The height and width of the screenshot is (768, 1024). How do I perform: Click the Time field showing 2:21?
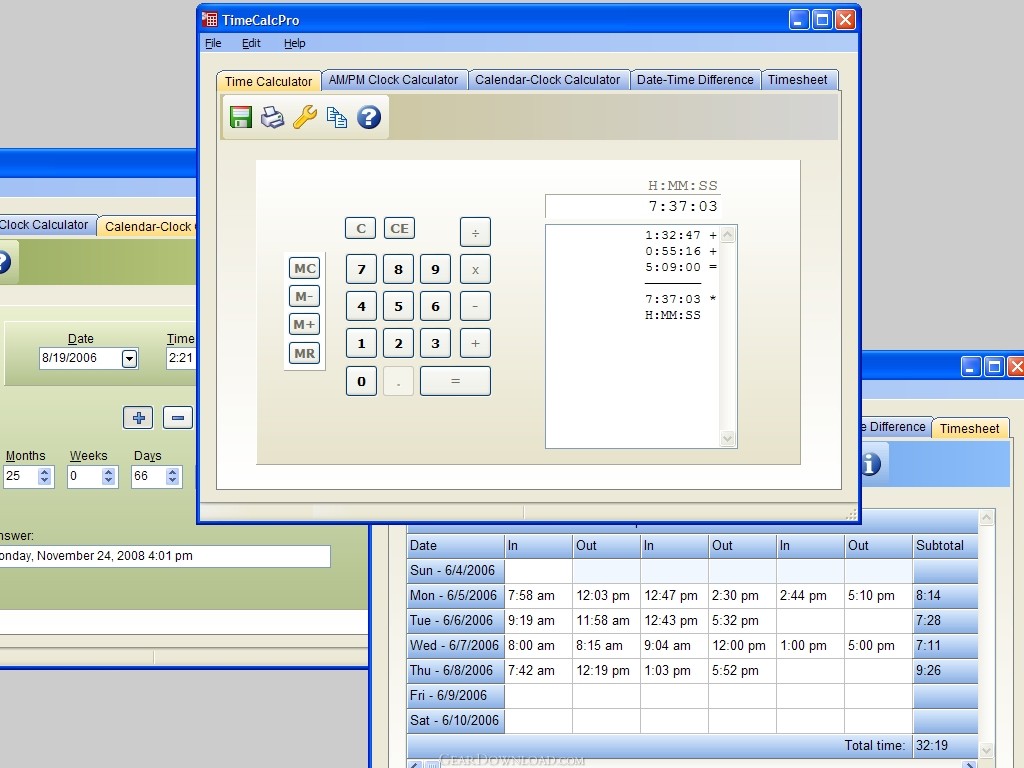click(x=181, y=358)
